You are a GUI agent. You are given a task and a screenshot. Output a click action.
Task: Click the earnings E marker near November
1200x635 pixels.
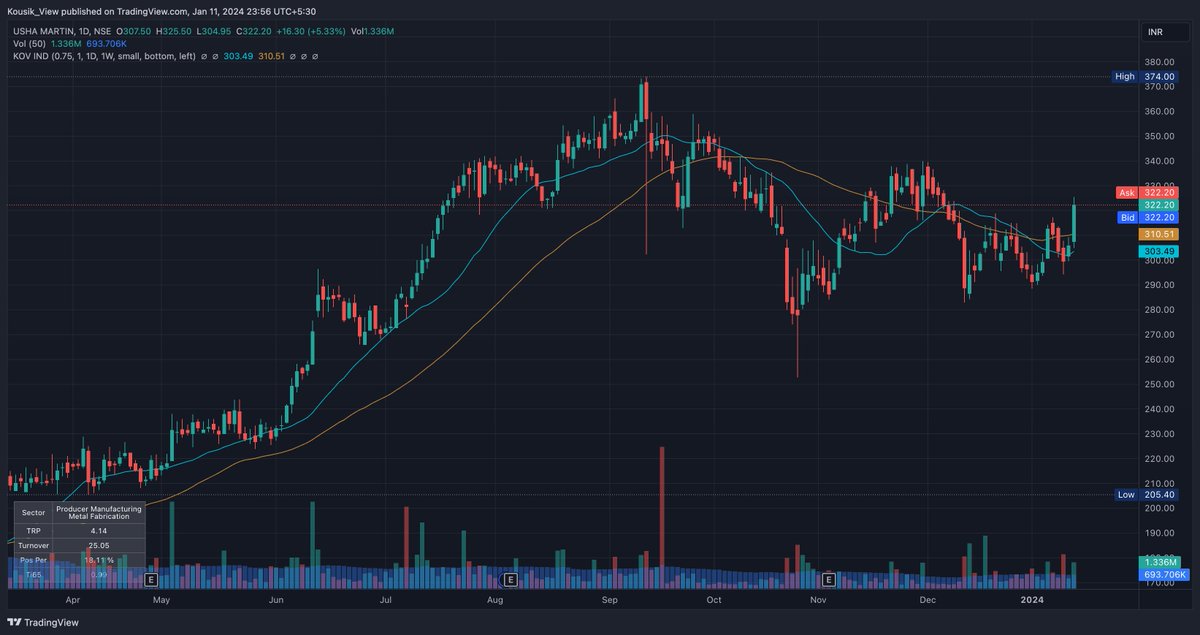828,579
